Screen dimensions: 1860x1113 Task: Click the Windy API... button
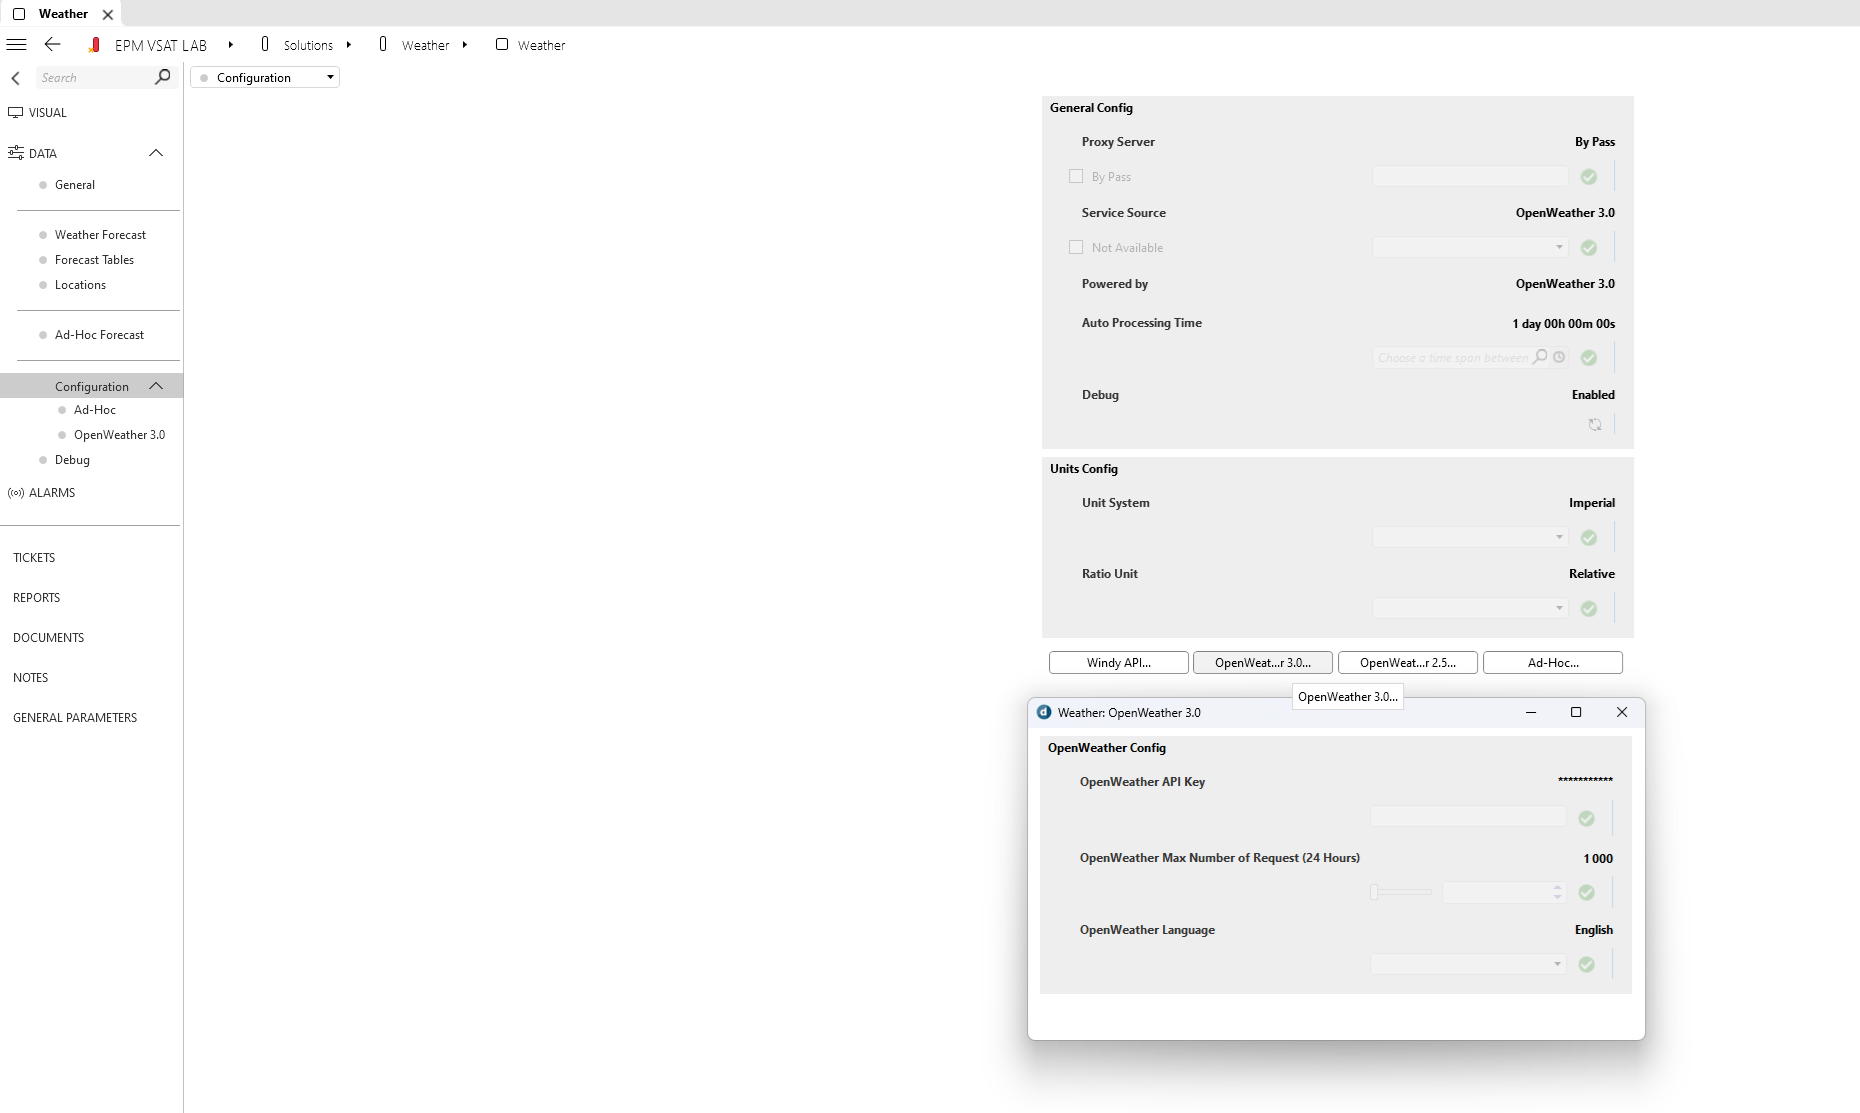(1119, 663)
